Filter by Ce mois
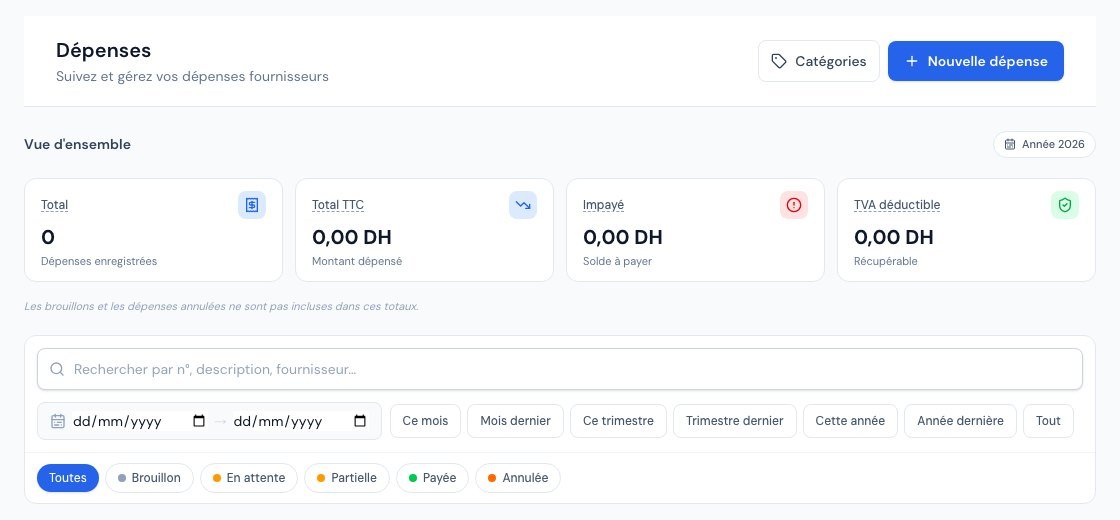 (426, 421)
